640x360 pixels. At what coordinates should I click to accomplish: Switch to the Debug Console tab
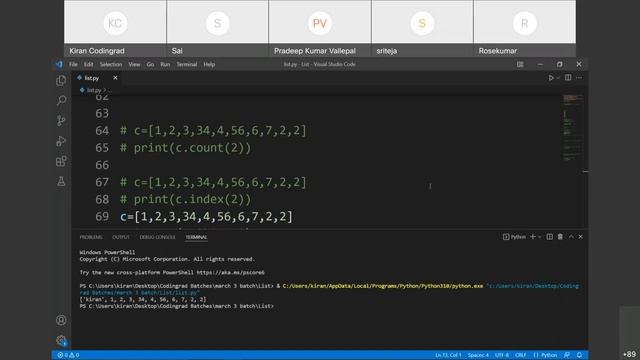(157, 237)
